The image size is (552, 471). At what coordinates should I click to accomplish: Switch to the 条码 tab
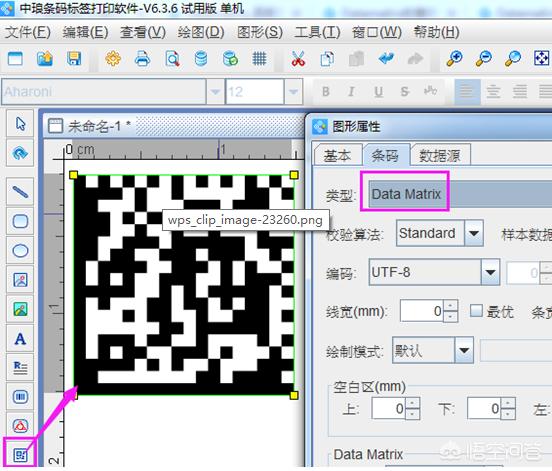[x=385, y=155]
